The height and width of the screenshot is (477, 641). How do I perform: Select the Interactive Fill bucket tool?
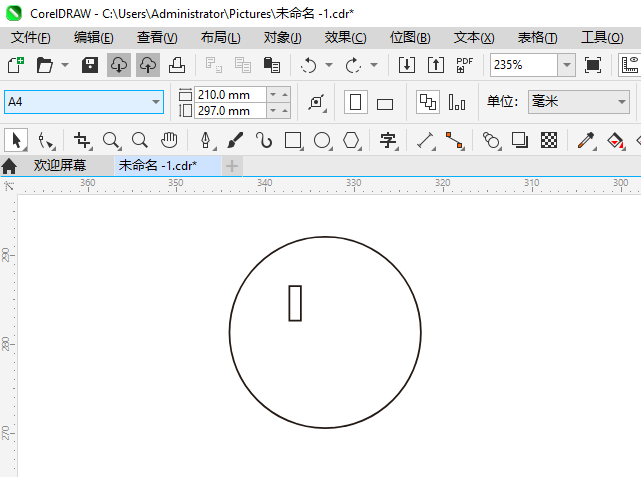(616, 140)
